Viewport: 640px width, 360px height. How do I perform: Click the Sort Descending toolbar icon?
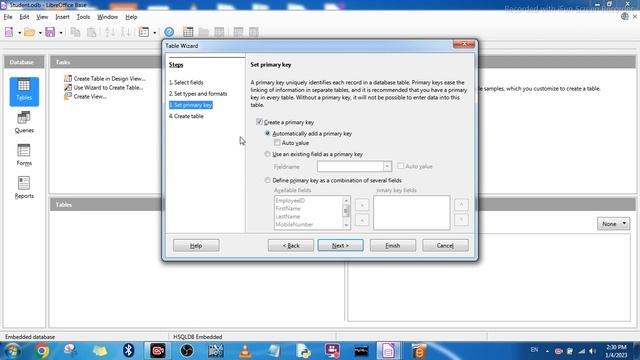click(x=126, y=32)
